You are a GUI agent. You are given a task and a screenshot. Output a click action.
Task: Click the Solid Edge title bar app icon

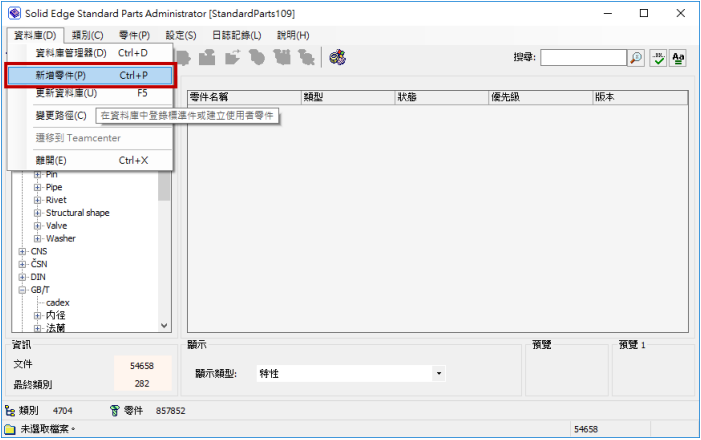tap(14, 13)
